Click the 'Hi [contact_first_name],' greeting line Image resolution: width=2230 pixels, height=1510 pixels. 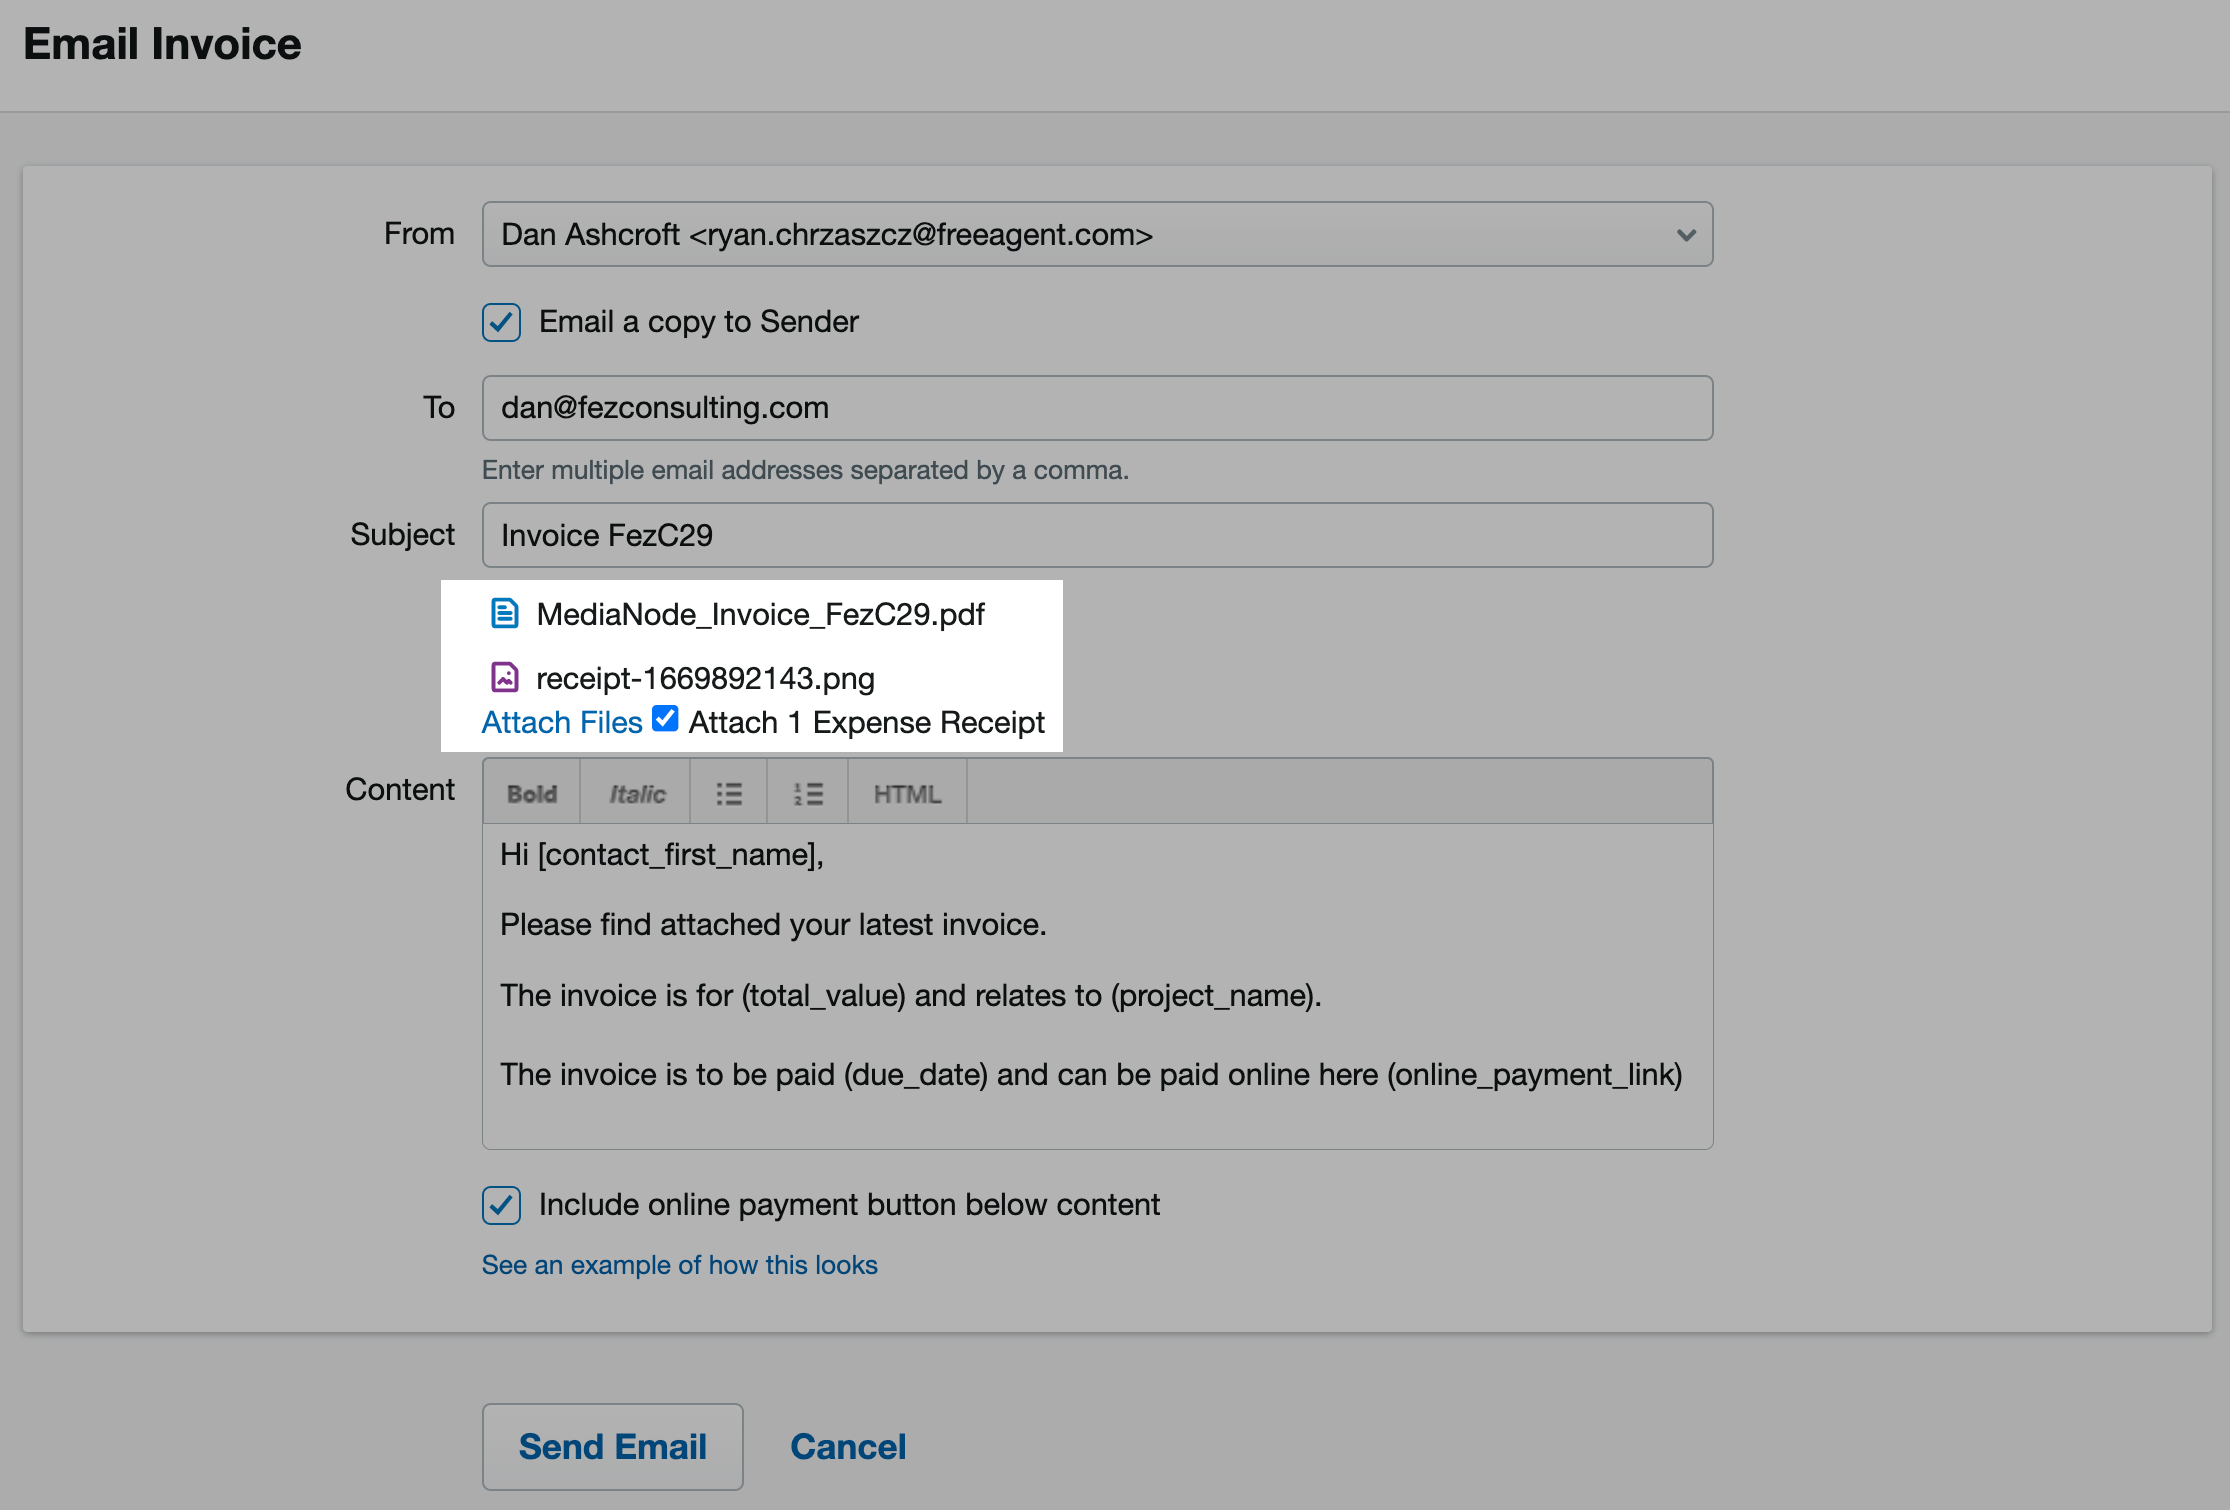(662, 855)
